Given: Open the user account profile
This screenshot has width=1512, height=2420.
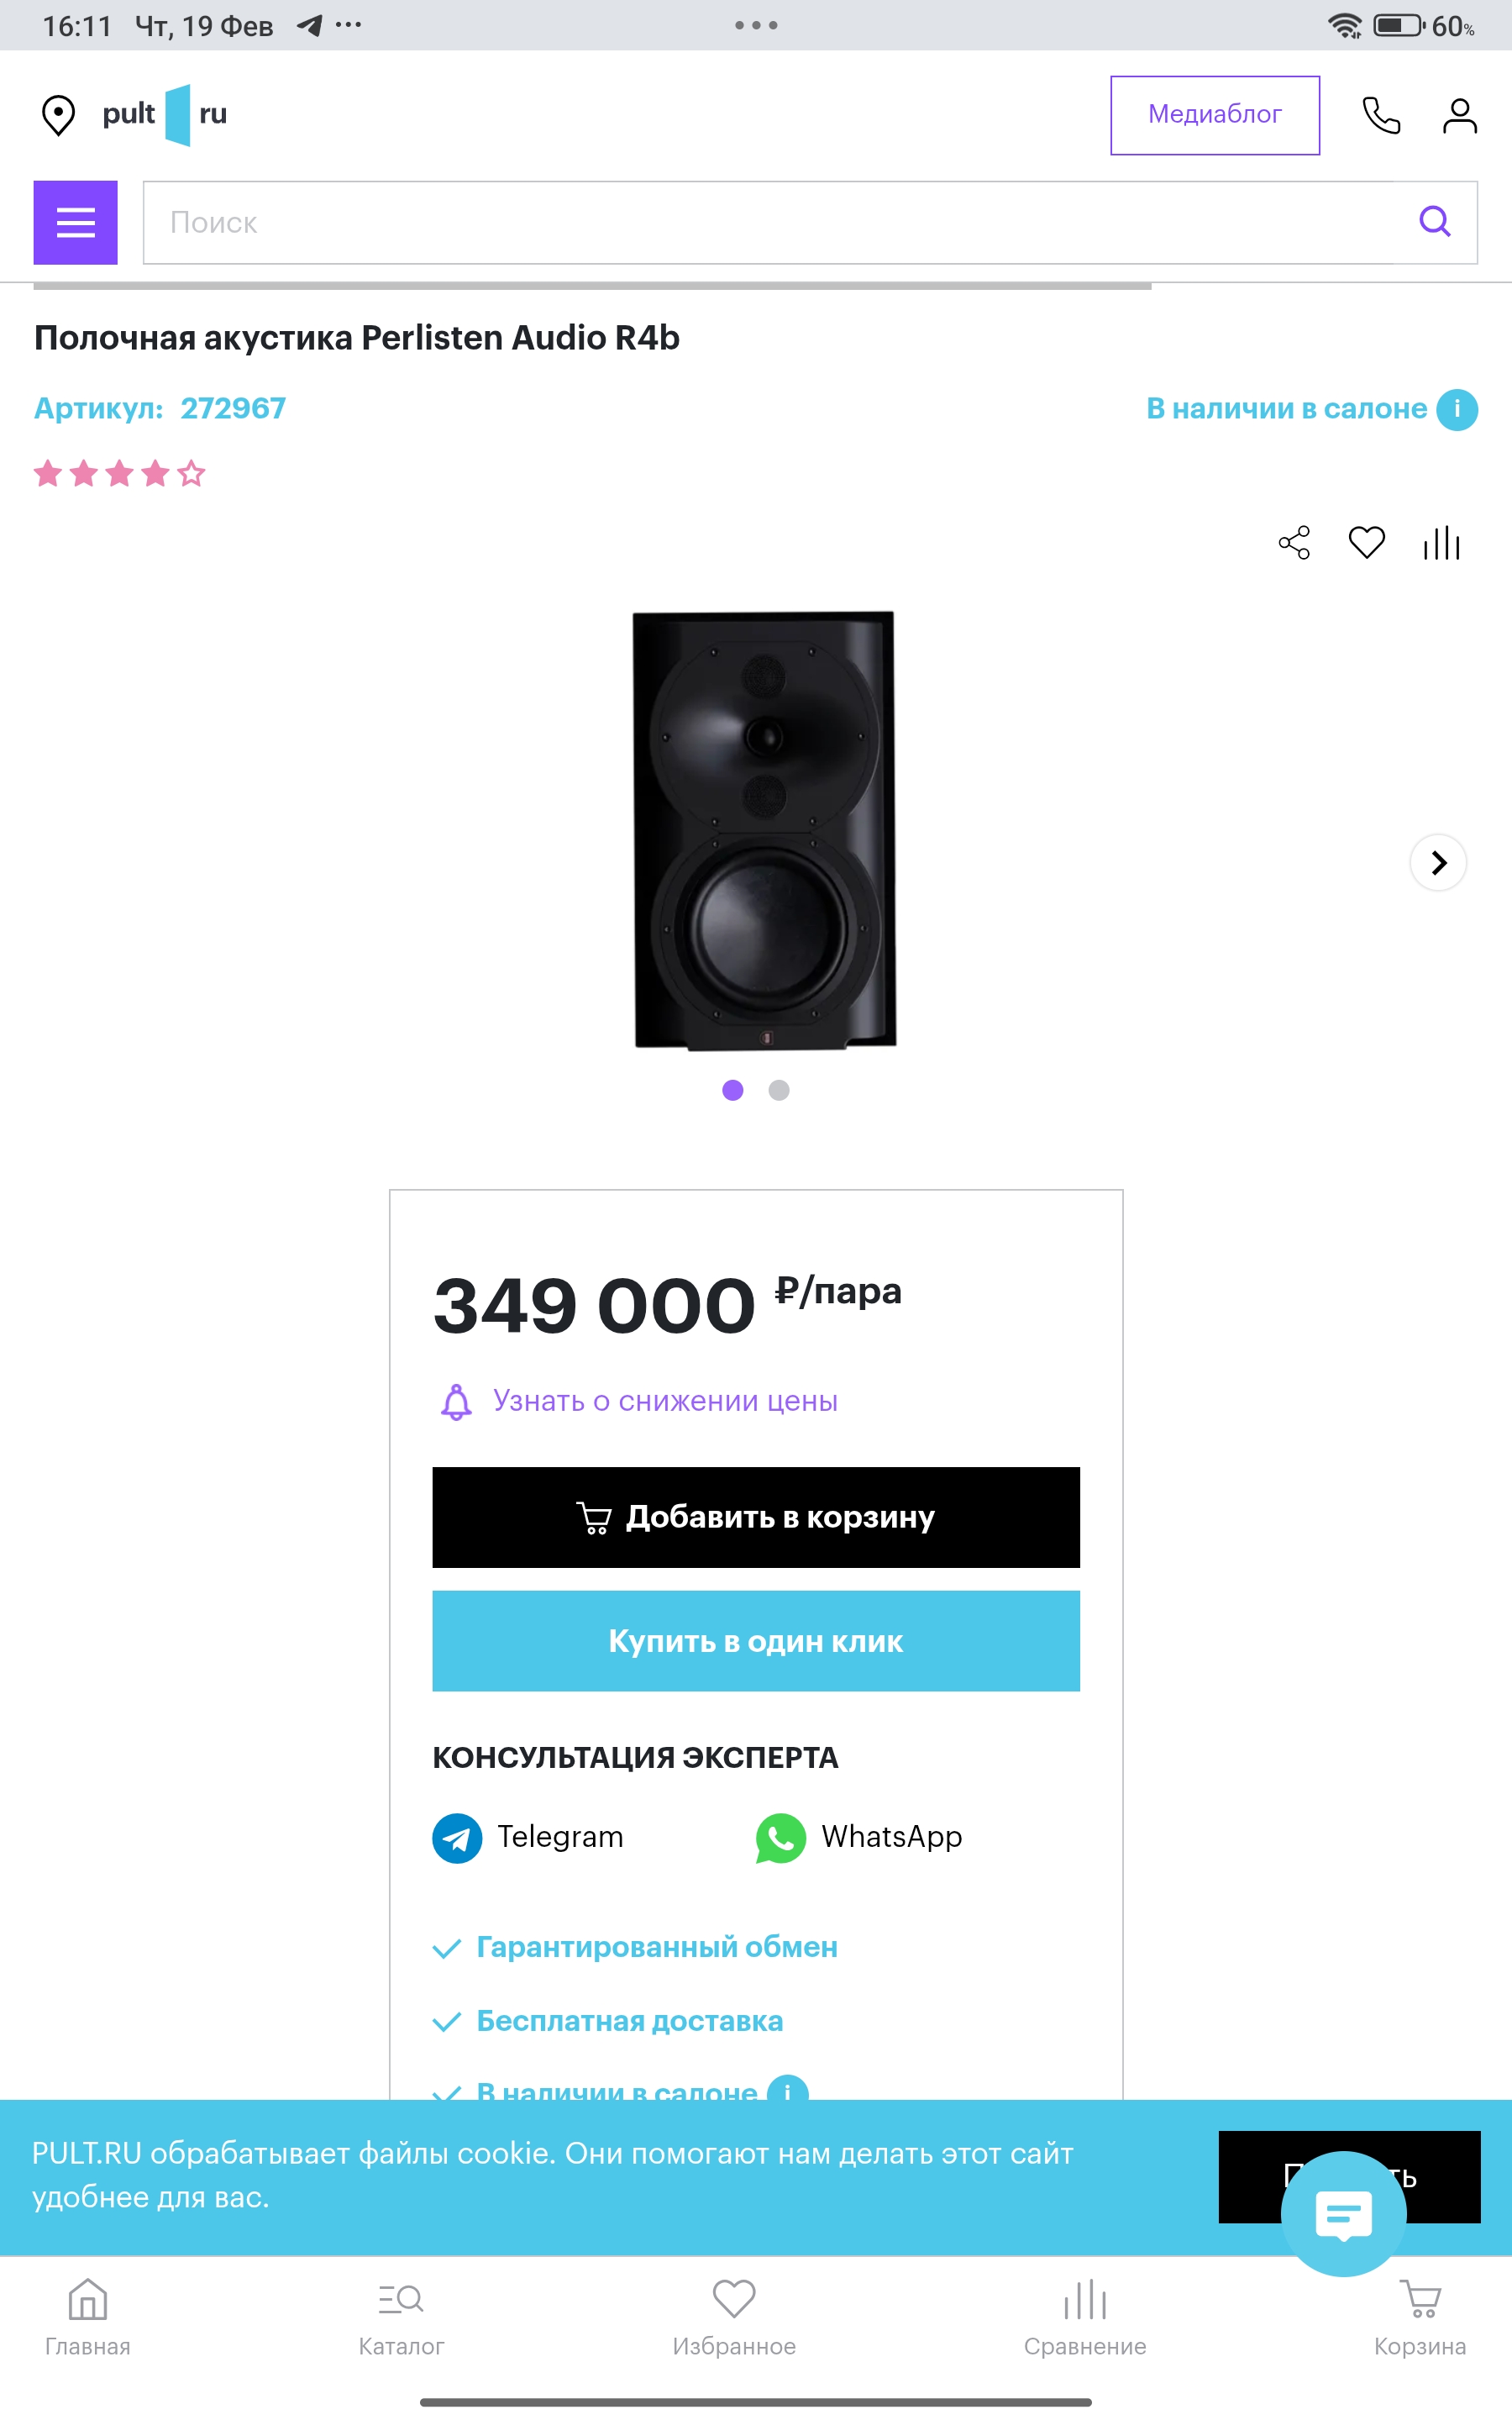Looking at the screenshot, I should click(x=1459, y=116).
